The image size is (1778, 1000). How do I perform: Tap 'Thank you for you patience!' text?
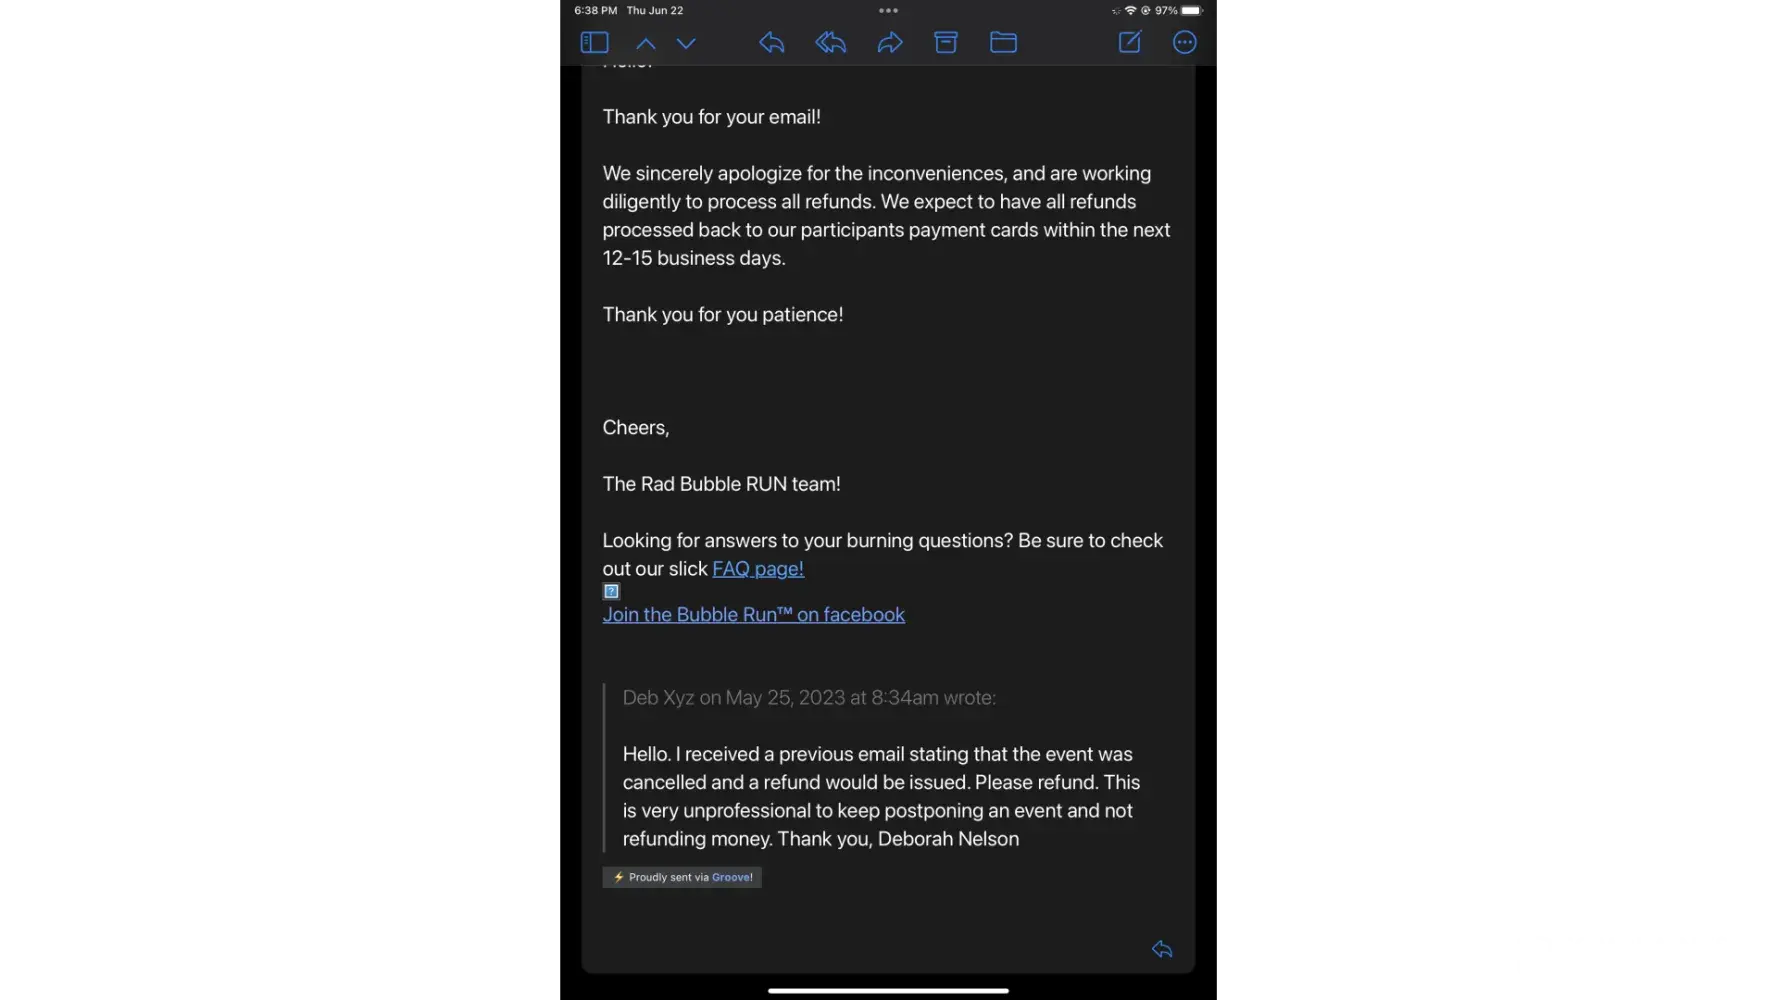[x=723, y=315]
